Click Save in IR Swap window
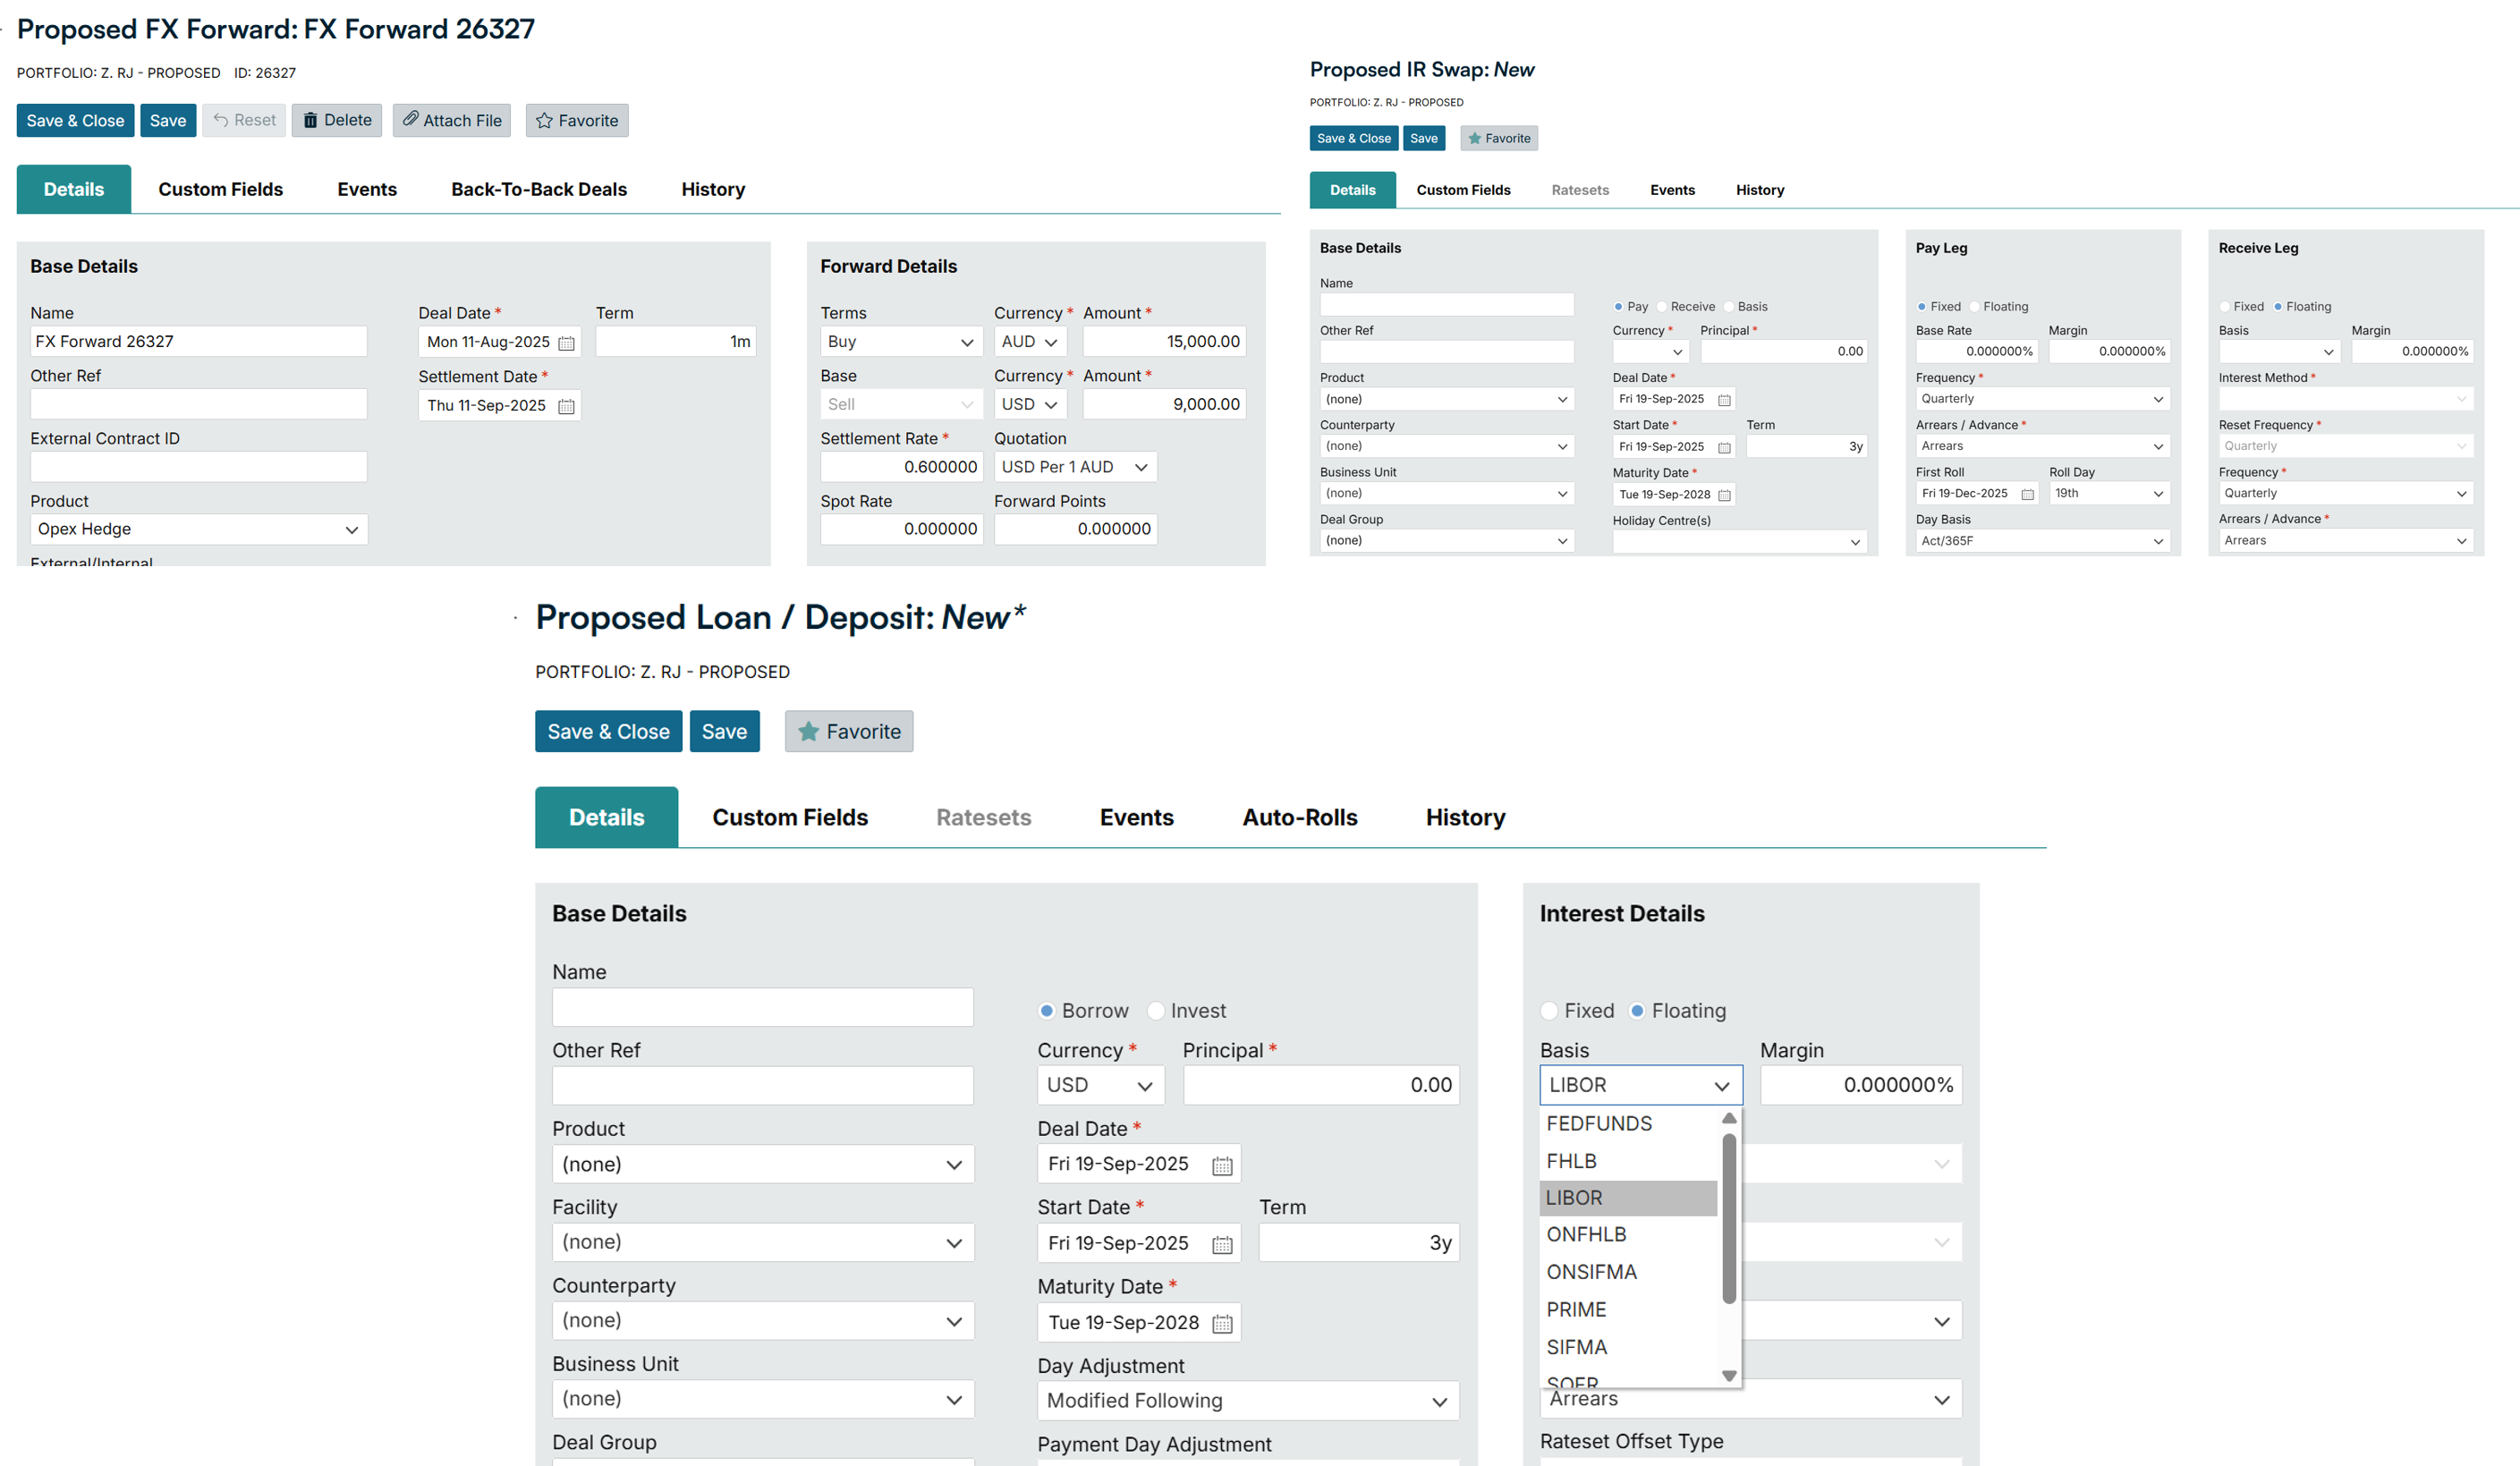 pyautogui.click(x=1423, y=138)
